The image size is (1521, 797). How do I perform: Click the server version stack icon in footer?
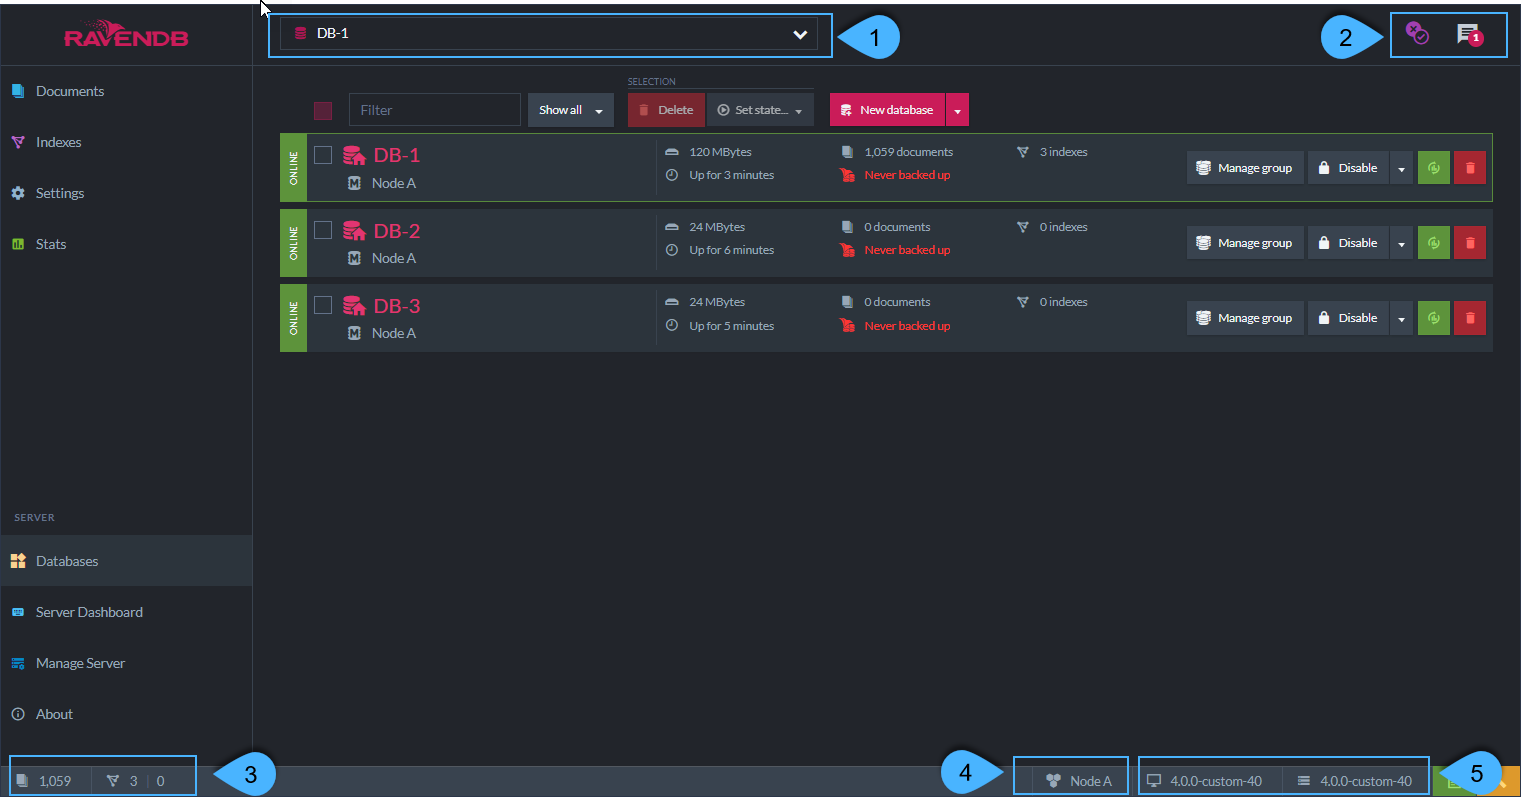click(x=1304, y=781)
